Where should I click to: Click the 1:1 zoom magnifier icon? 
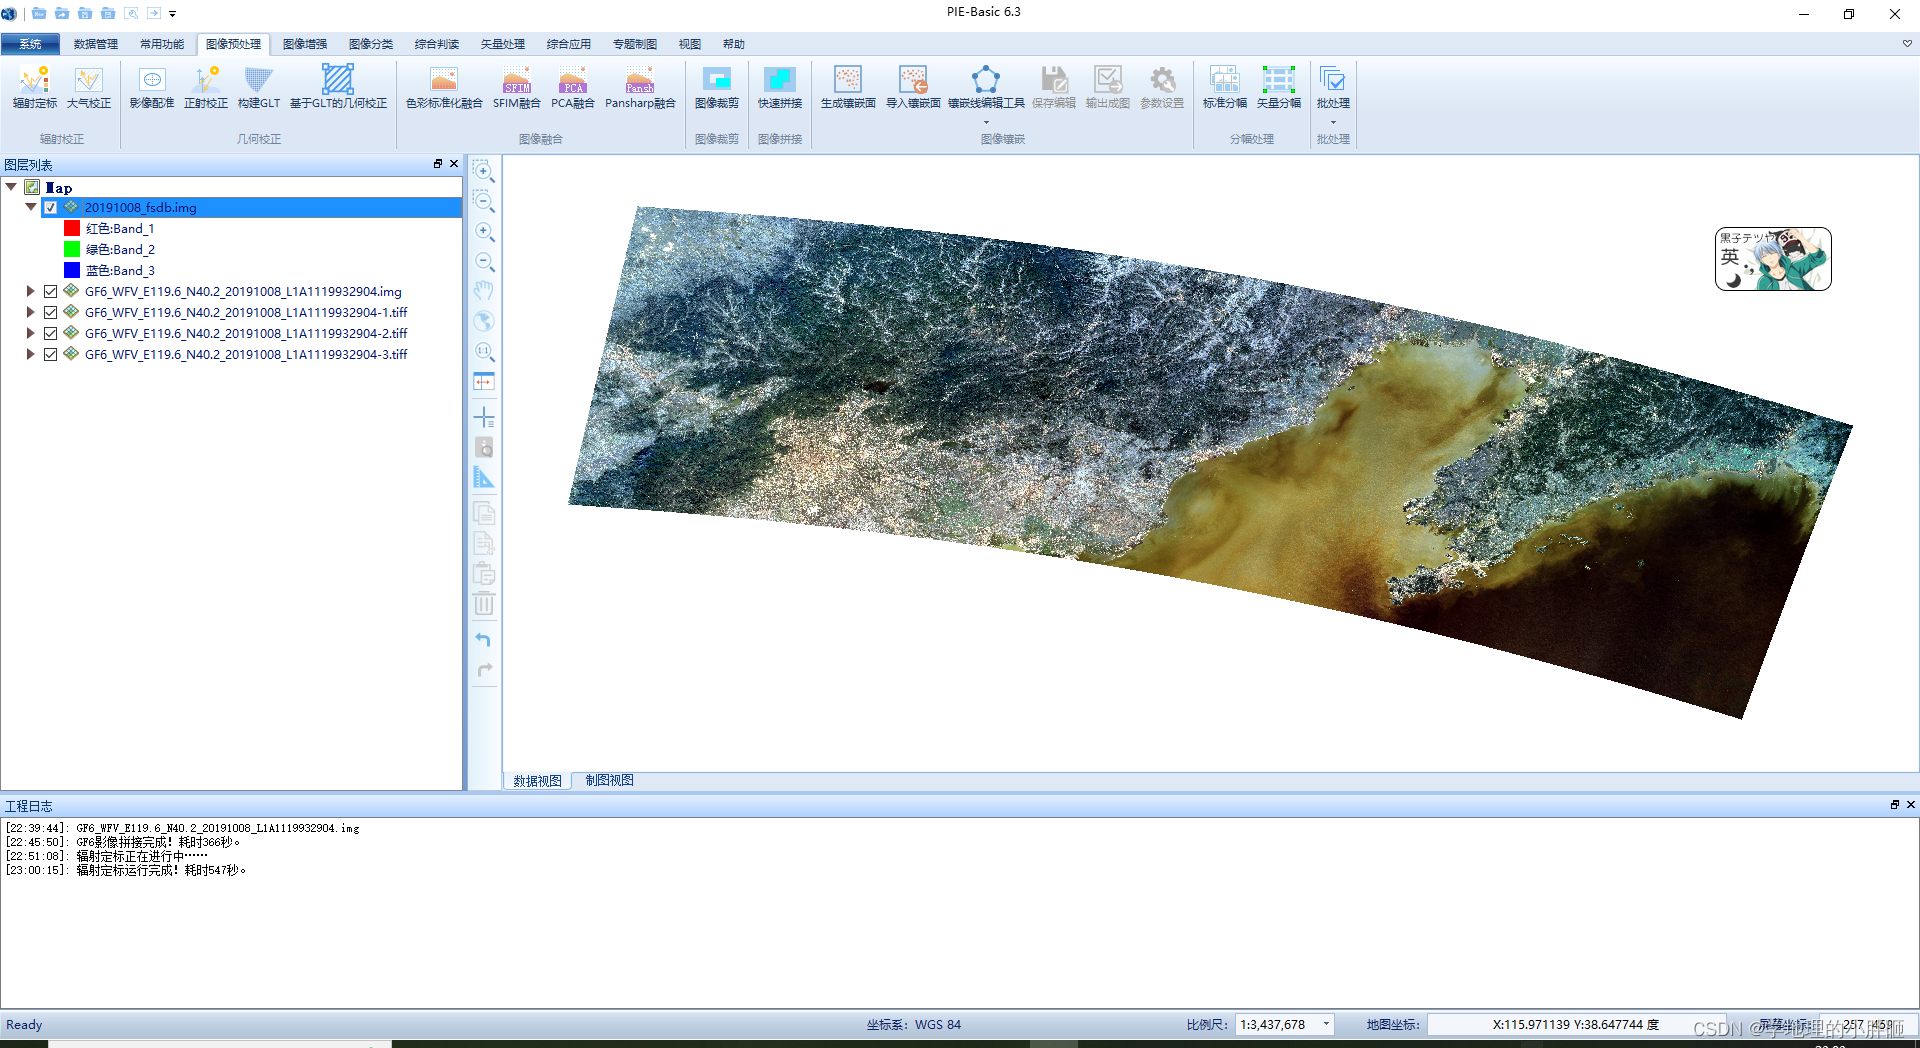coord(484,351)
